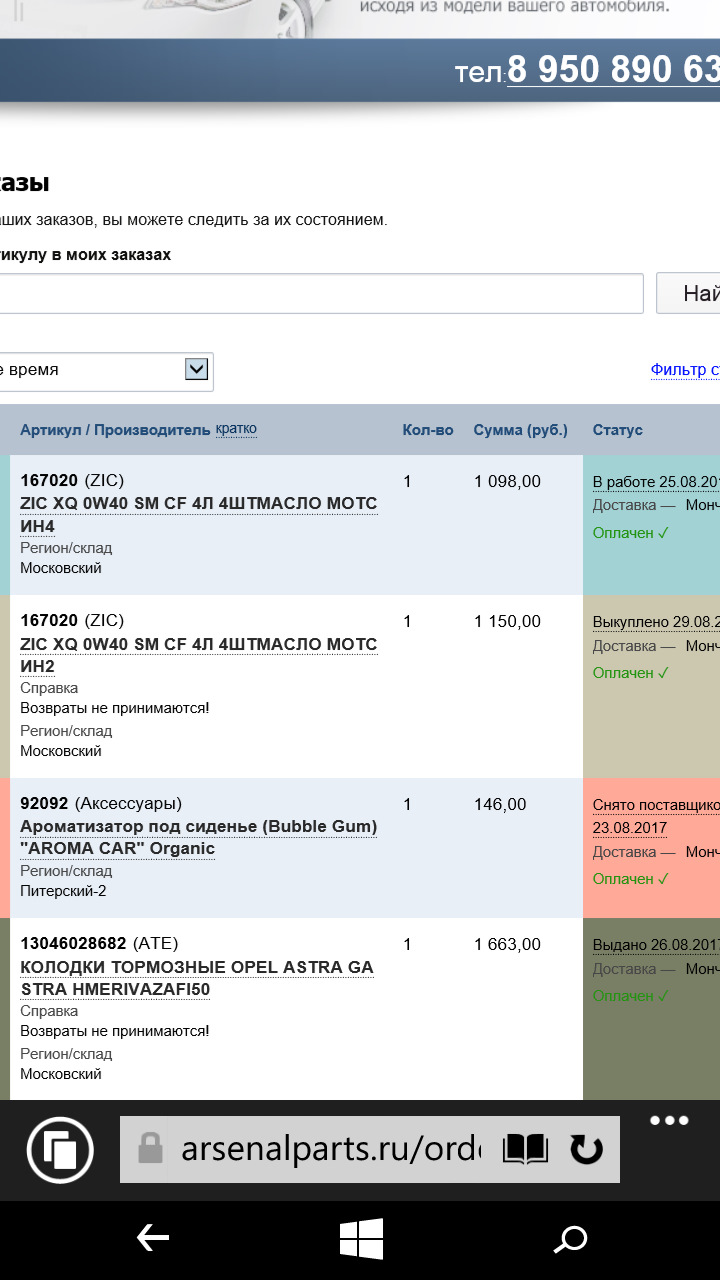Open ZIC XQ 0W40 ИН4 product link
The width and height of the screenshot is (720, 1280).
tap(198, 514)
